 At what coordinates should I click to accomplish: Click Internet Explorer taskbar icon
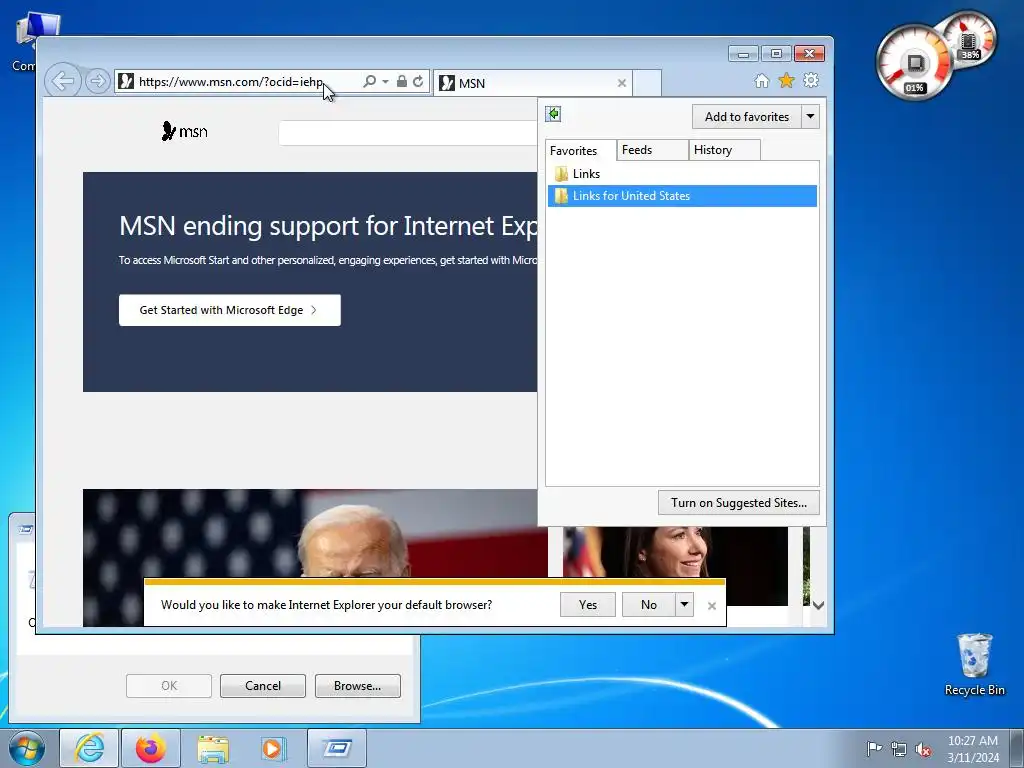(x=89, y=748)
